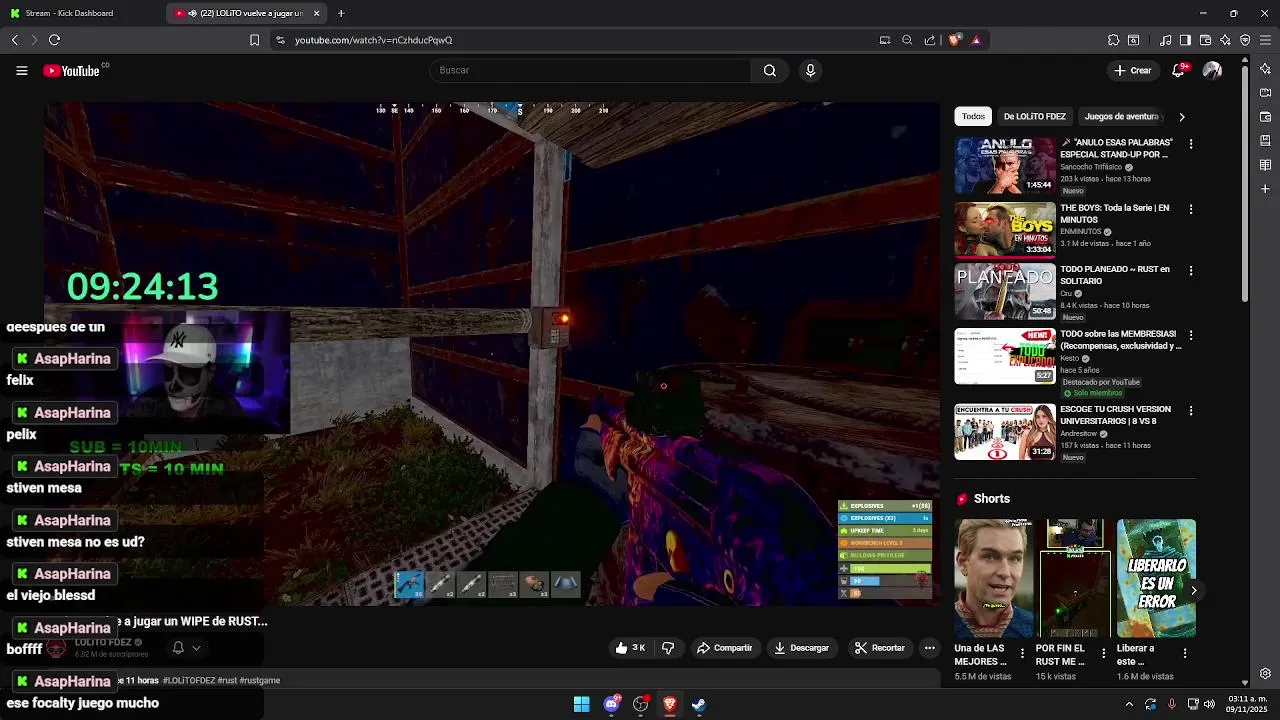The height and width of the screenshot is (720, 1280).
Task: Bookmark this page with the bookmark icon
Action: click(254, 40)
